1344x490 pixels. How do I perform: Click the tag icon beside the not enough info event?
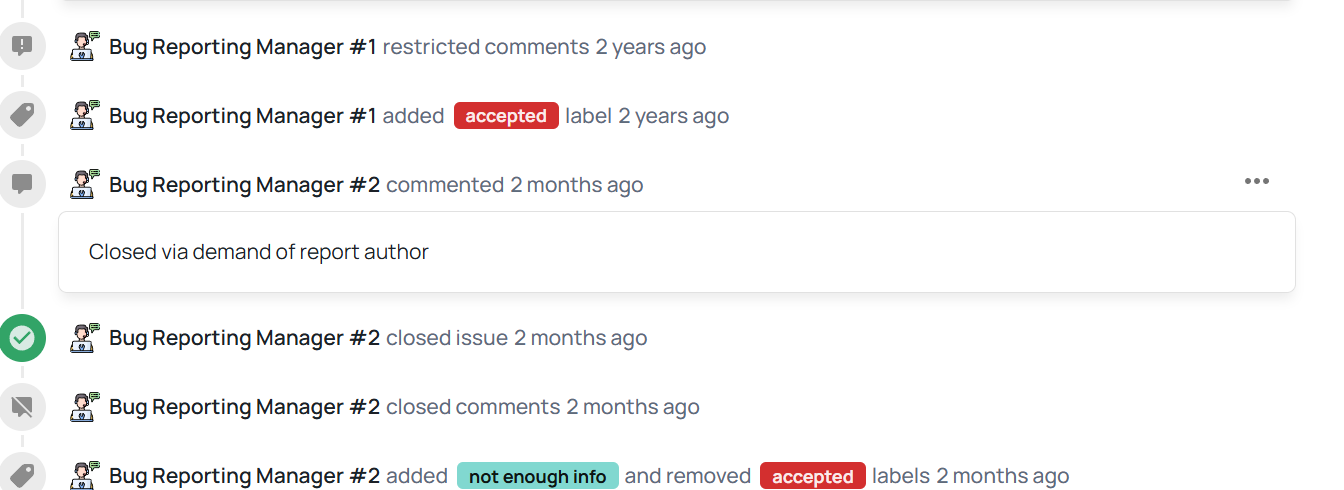tap(22, 474)
